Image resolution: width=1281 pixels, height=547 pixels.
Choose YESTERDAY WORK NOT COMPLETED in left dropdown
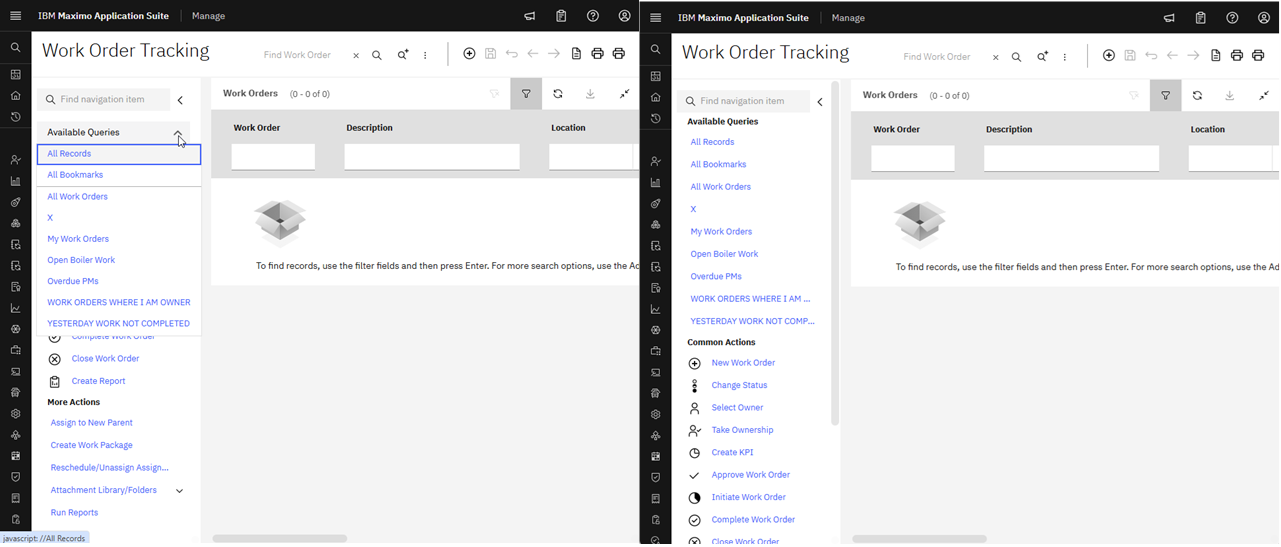pyautogui.click(x=119, y=324)
